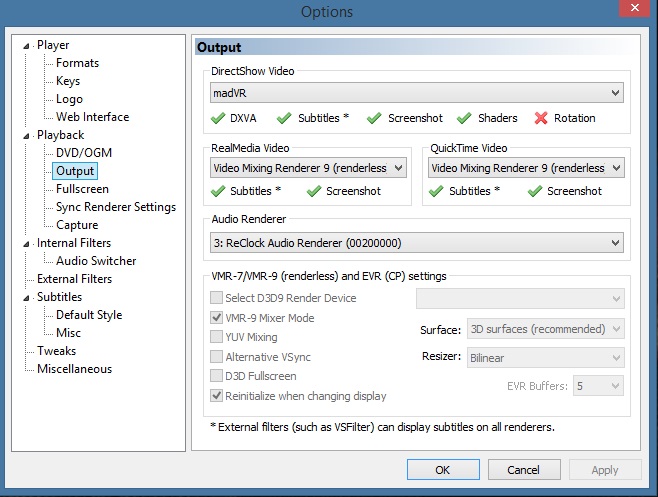Select Fullscreen in the options tree
Image resolution: width=658 pixels, height=497 pixels.
click(82, 189)
